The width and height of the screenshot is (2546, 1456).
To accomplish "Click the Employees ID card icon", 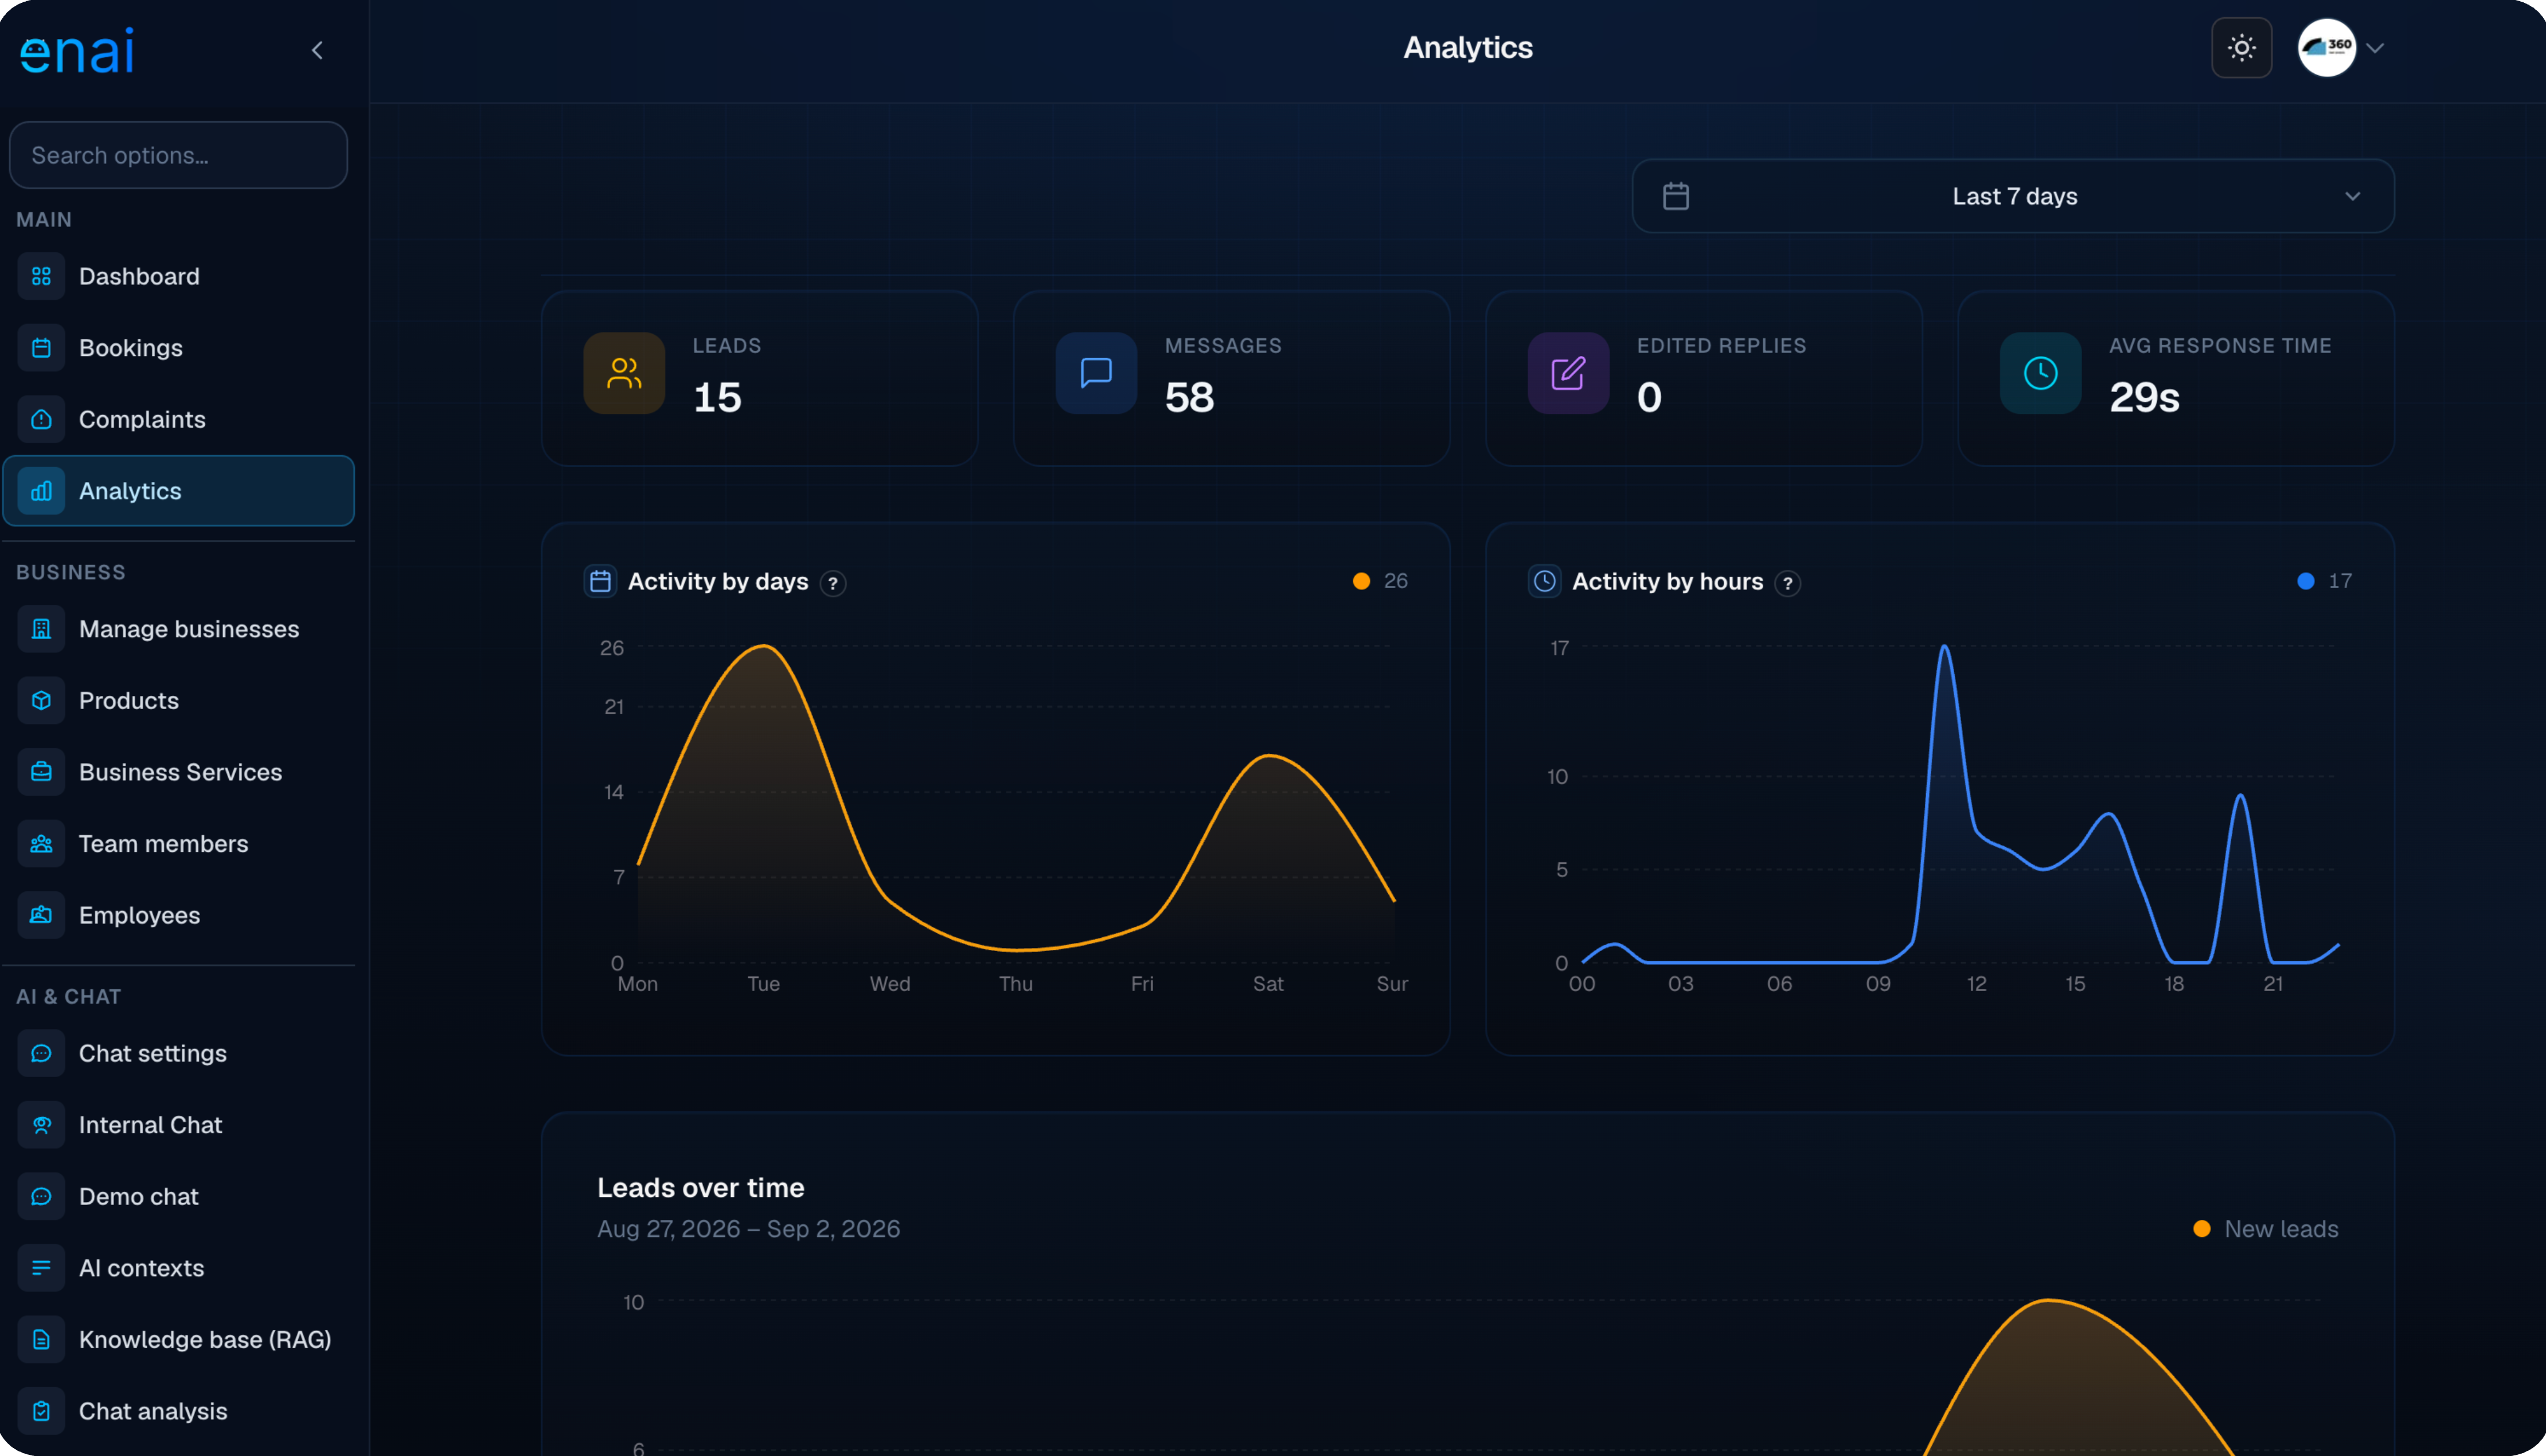I will (41, 915).
